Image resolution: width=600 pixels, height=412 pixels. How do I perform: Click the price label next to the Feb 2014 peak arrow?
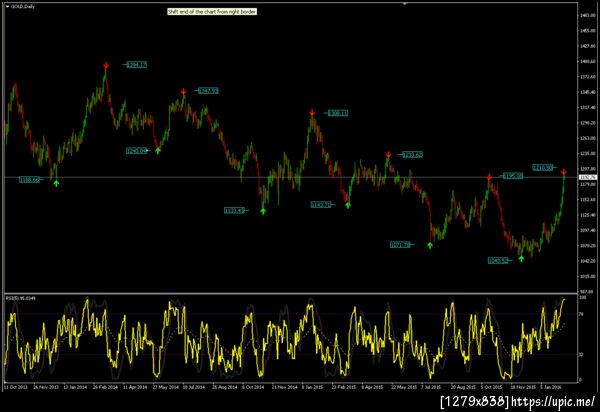tap(137, 65)
